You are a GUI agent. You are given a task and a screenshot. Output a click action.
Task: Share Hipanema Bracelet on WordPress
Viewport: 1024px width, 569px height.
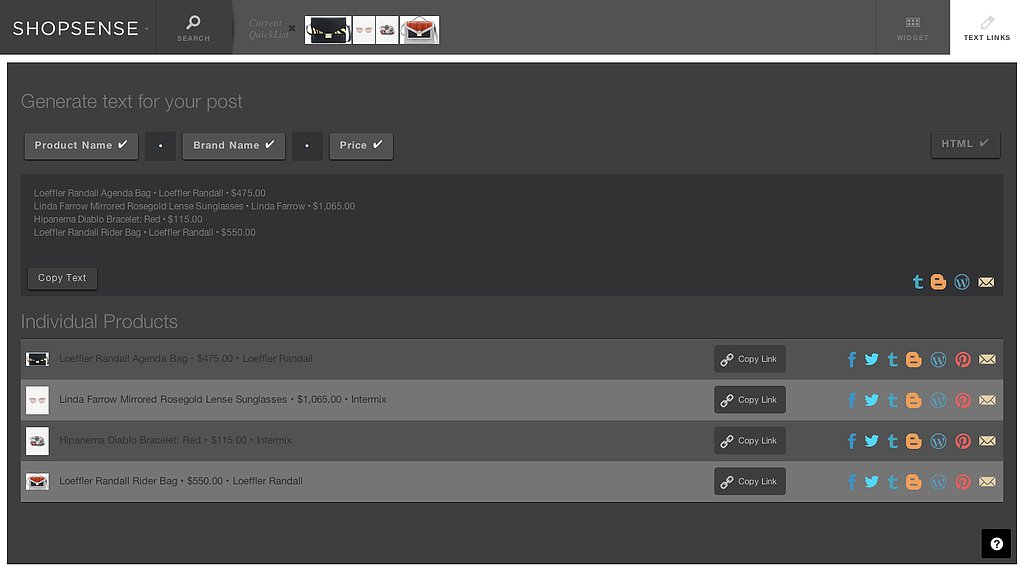click(x=938, y=441)
